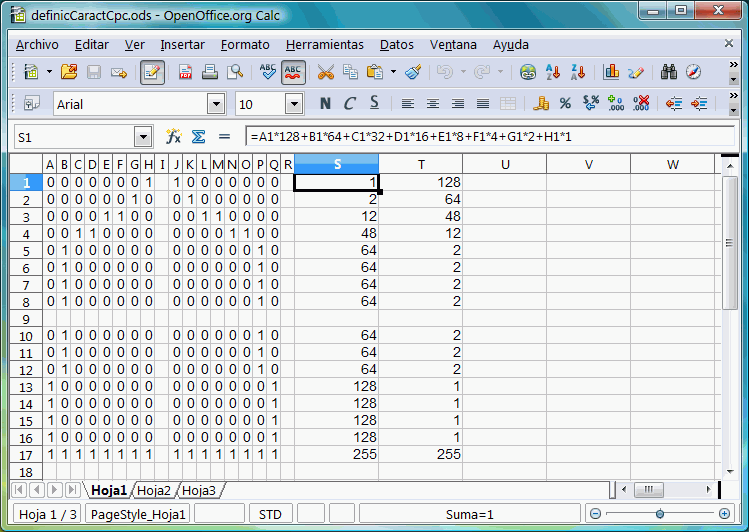Open the Paste options dropdown arrow
749x532 pixels.
tap(393, 72)
